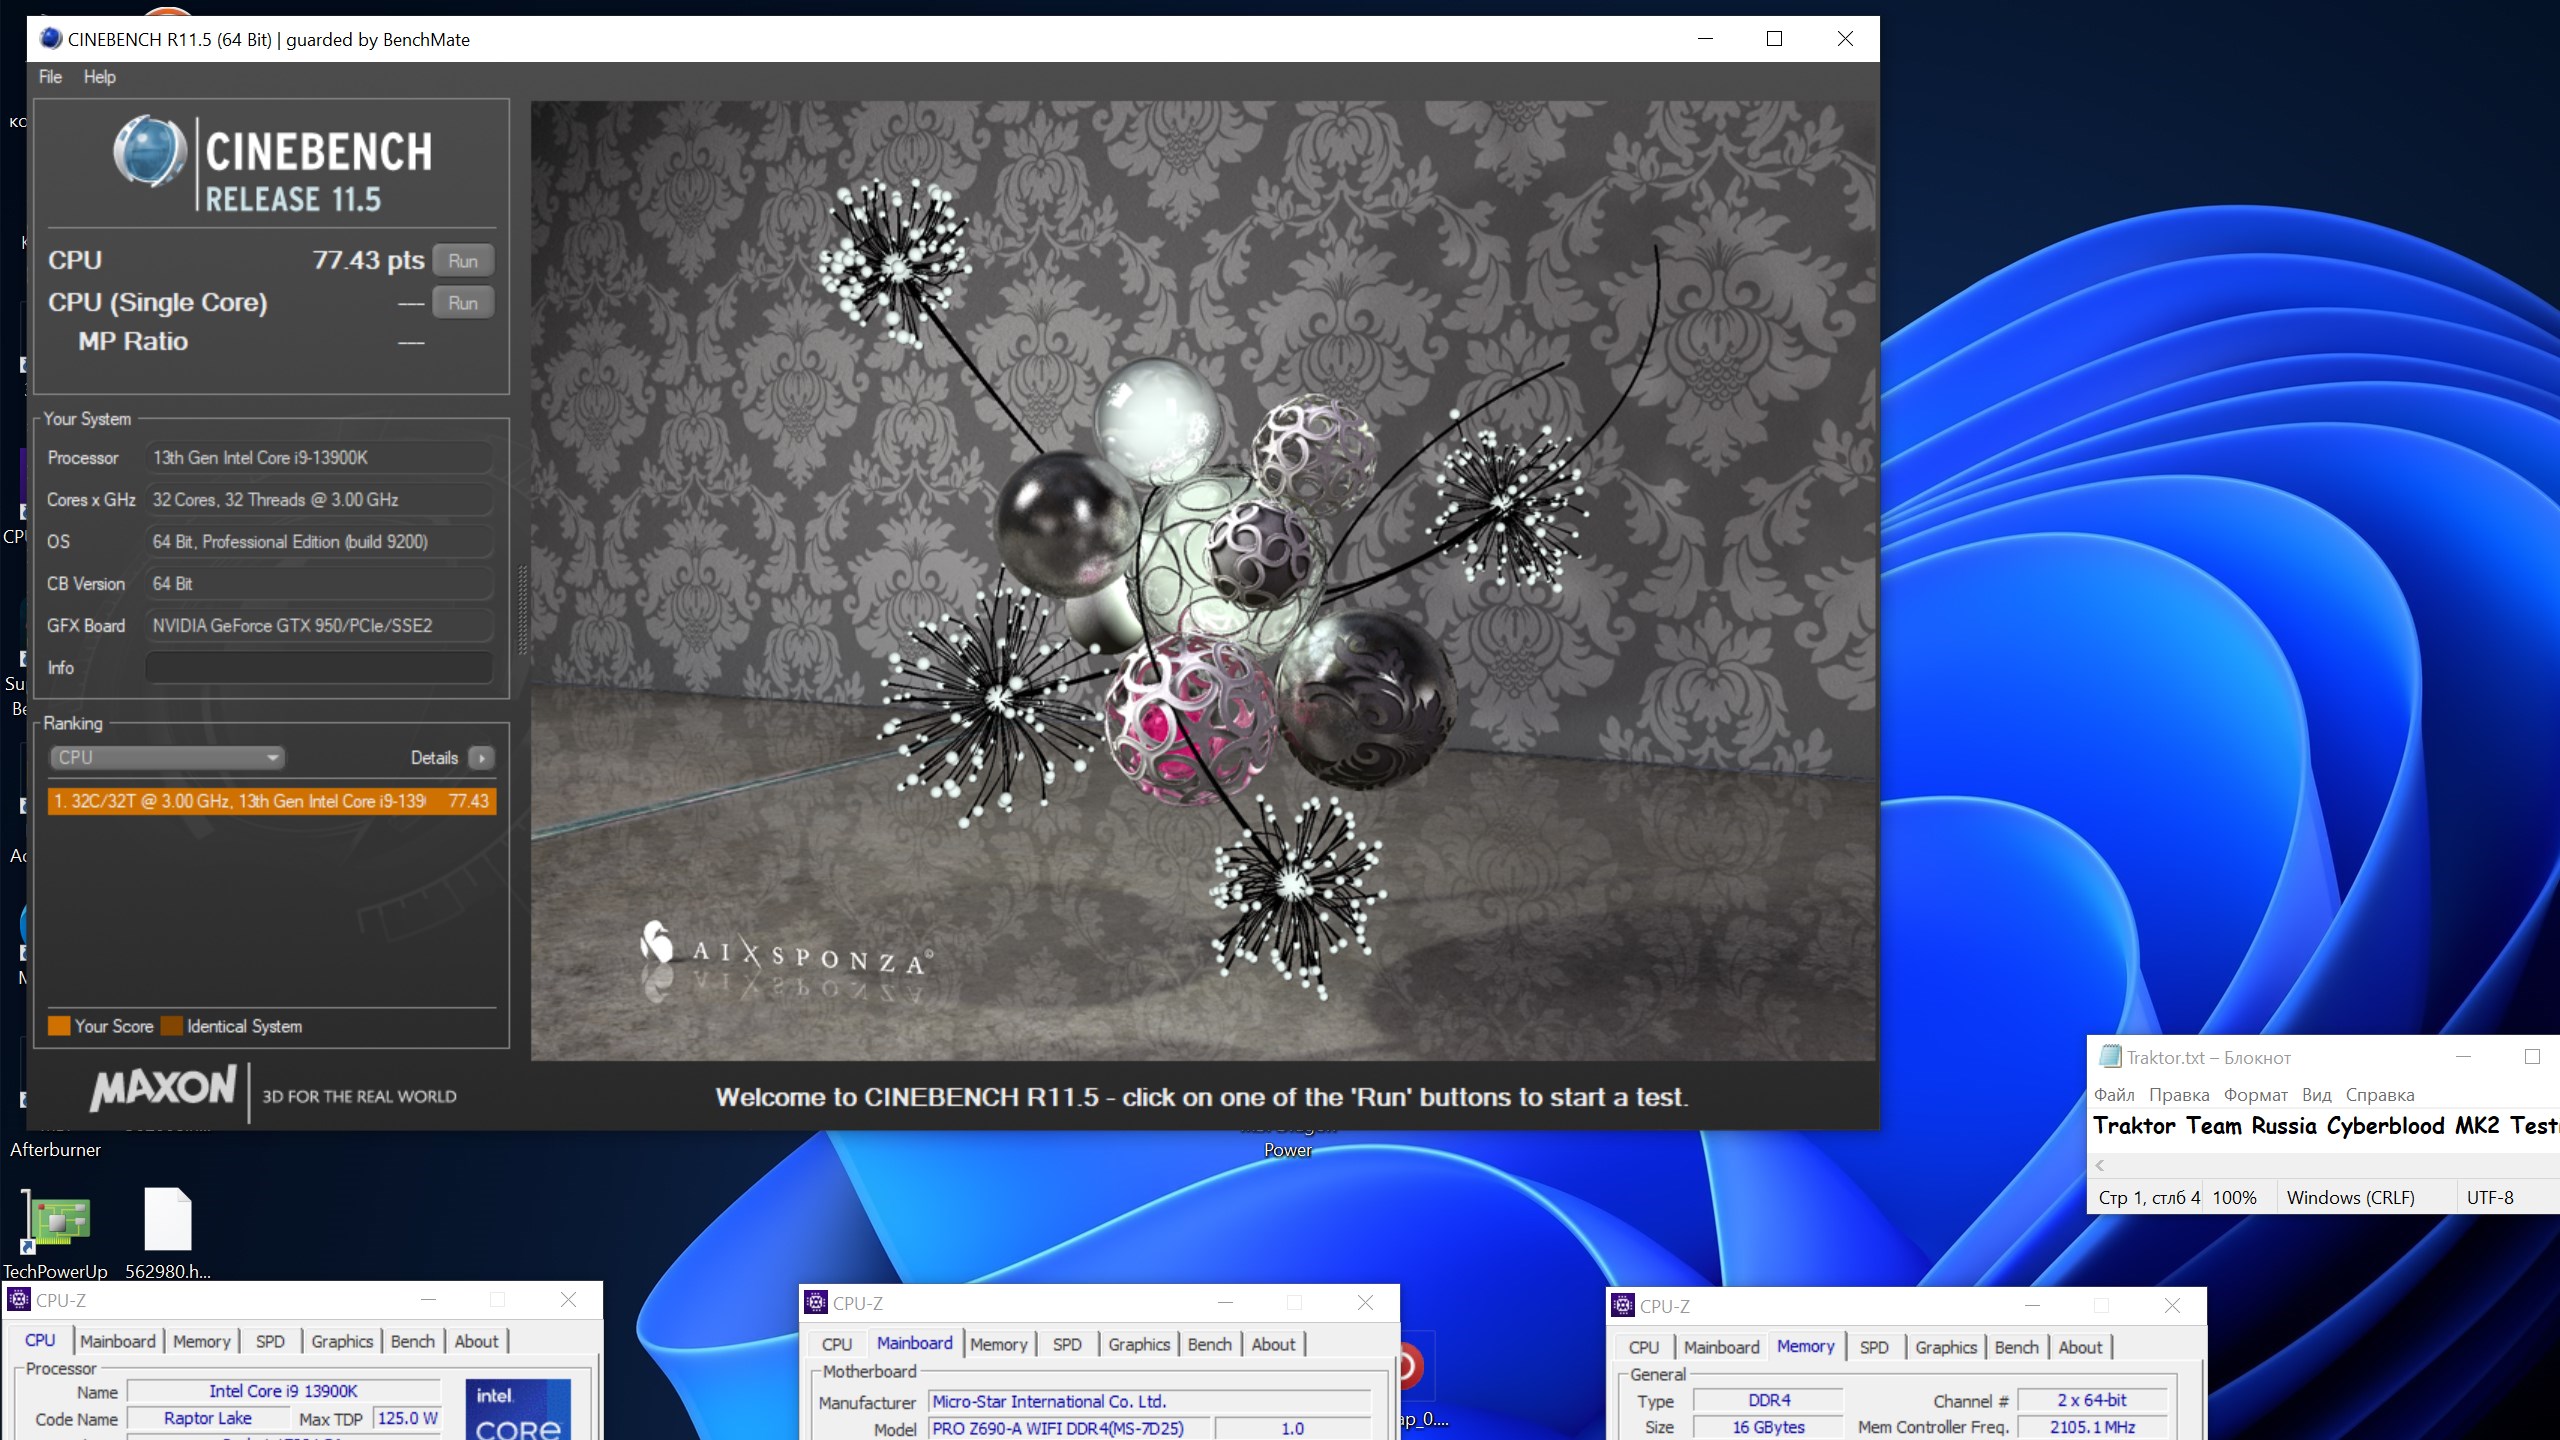
Task: Open Bench tab in left CPU-Z window
Action: 413,1342
